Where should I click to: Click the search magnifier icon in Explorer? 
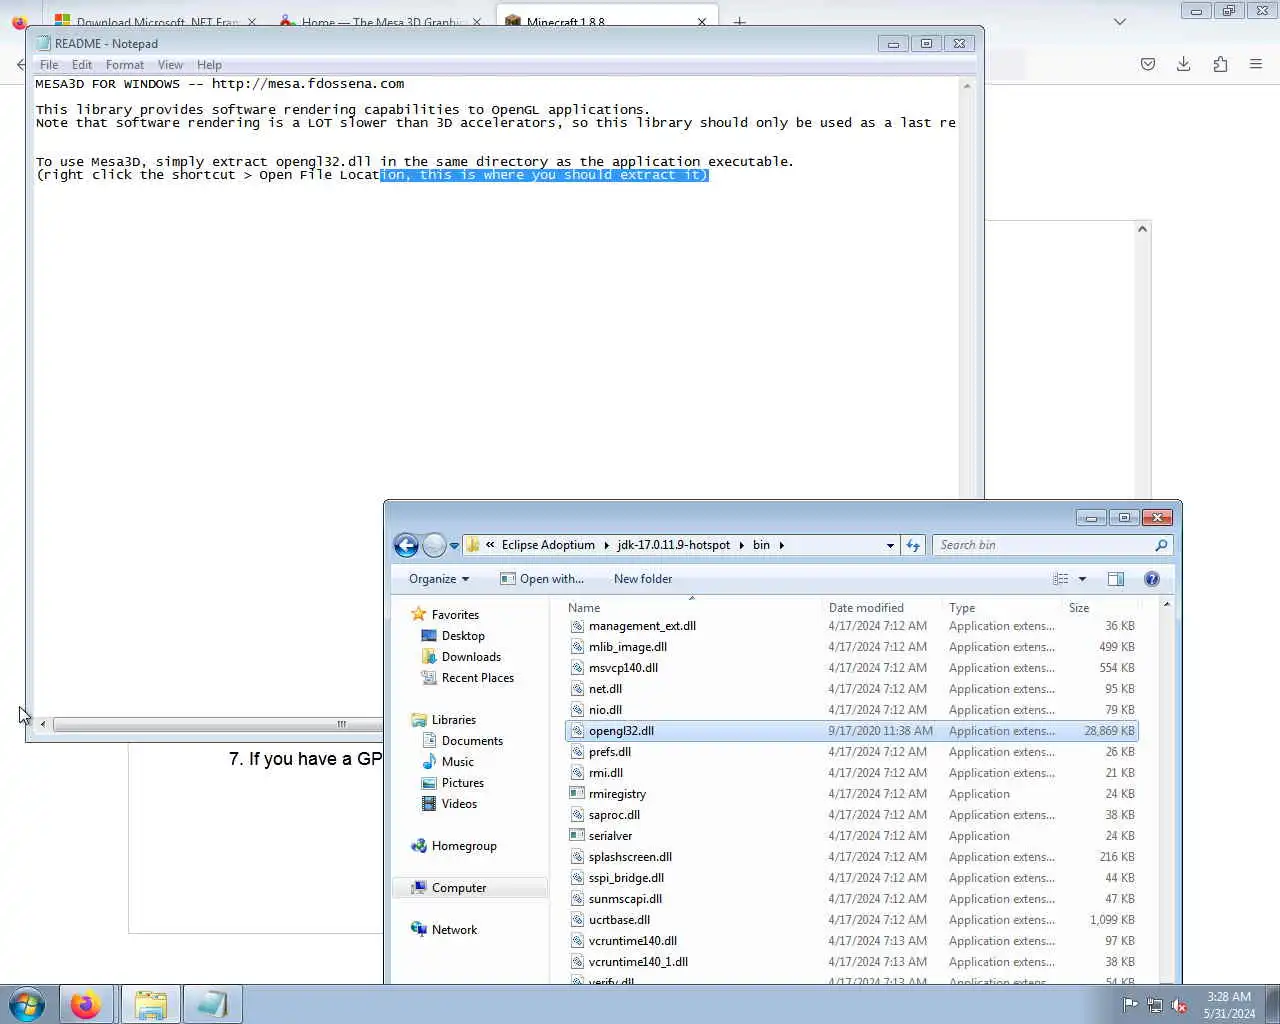tap(1161, 545)
